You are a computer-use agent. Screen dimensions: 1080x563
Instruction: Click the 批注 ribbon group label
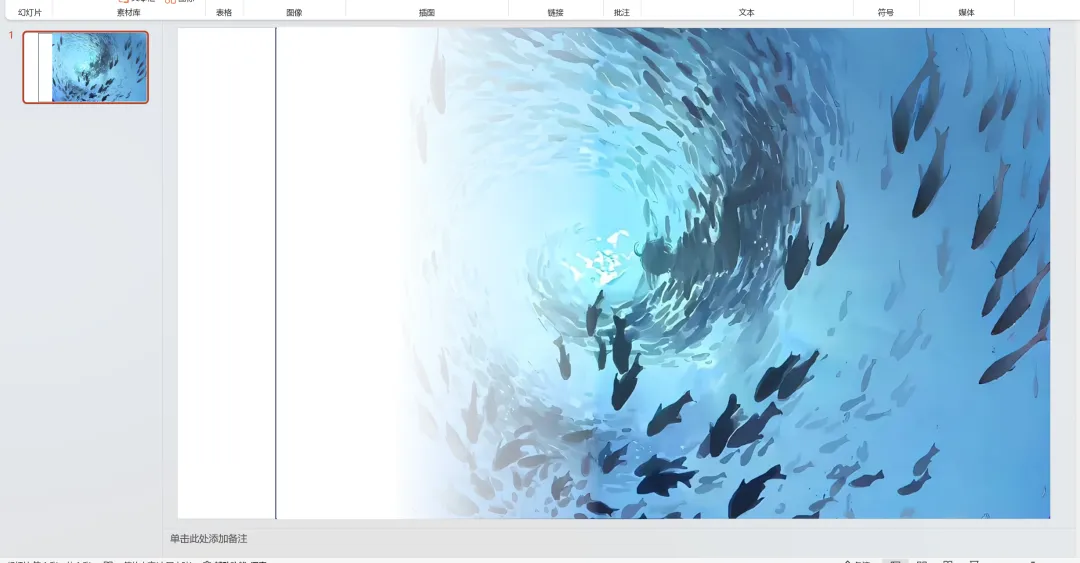pyautogui.click(x=621, y=12)
